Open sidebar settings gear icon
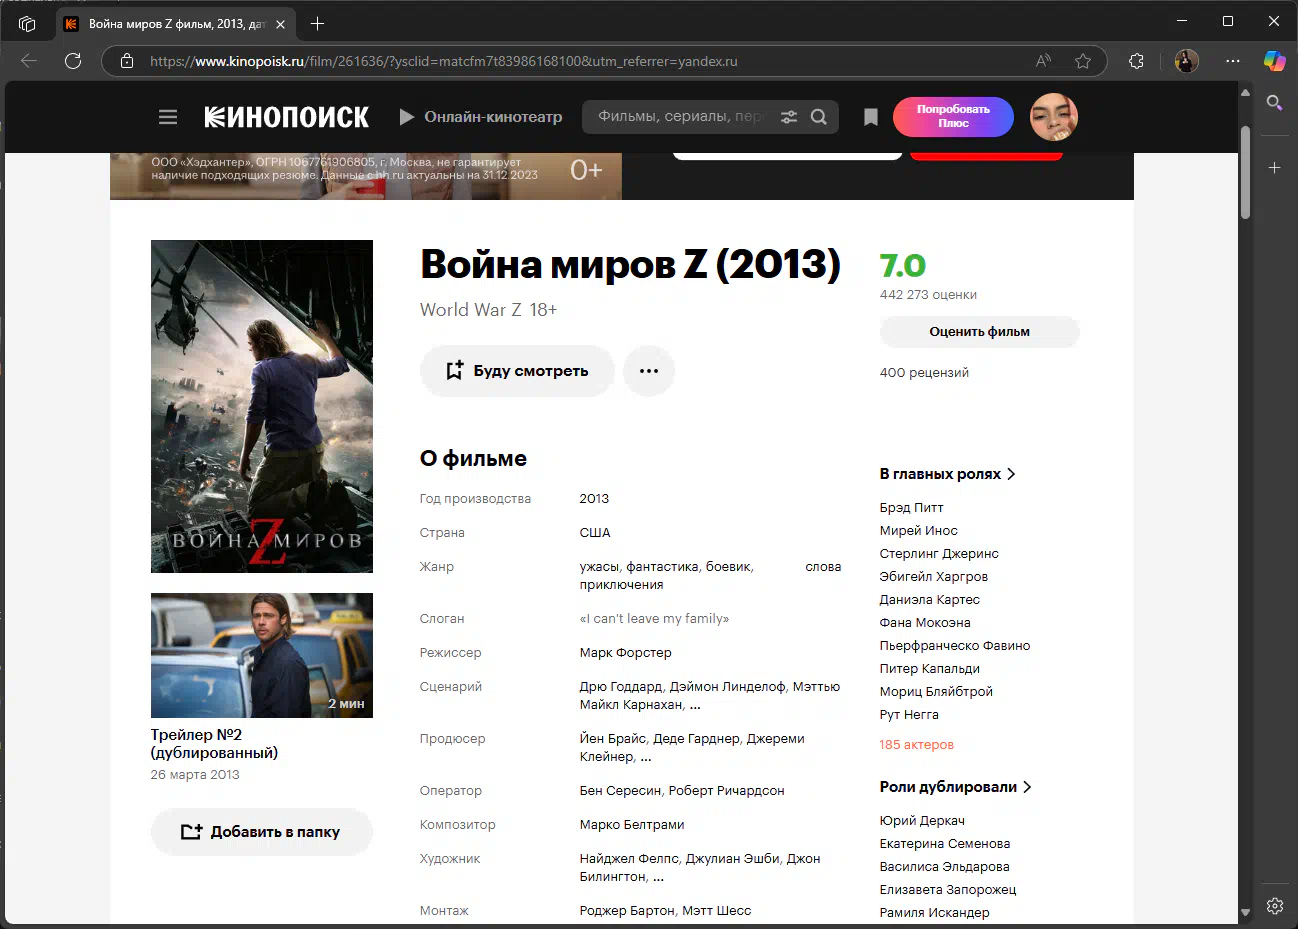The width and height of the screenshot is (1298, 929). 1275,906
